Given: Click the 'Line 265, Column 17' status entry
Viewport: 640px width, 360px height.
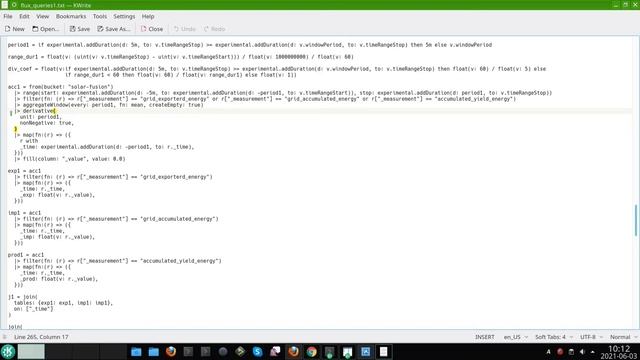Looking at the screenshot, I should (x=41, y=337).
